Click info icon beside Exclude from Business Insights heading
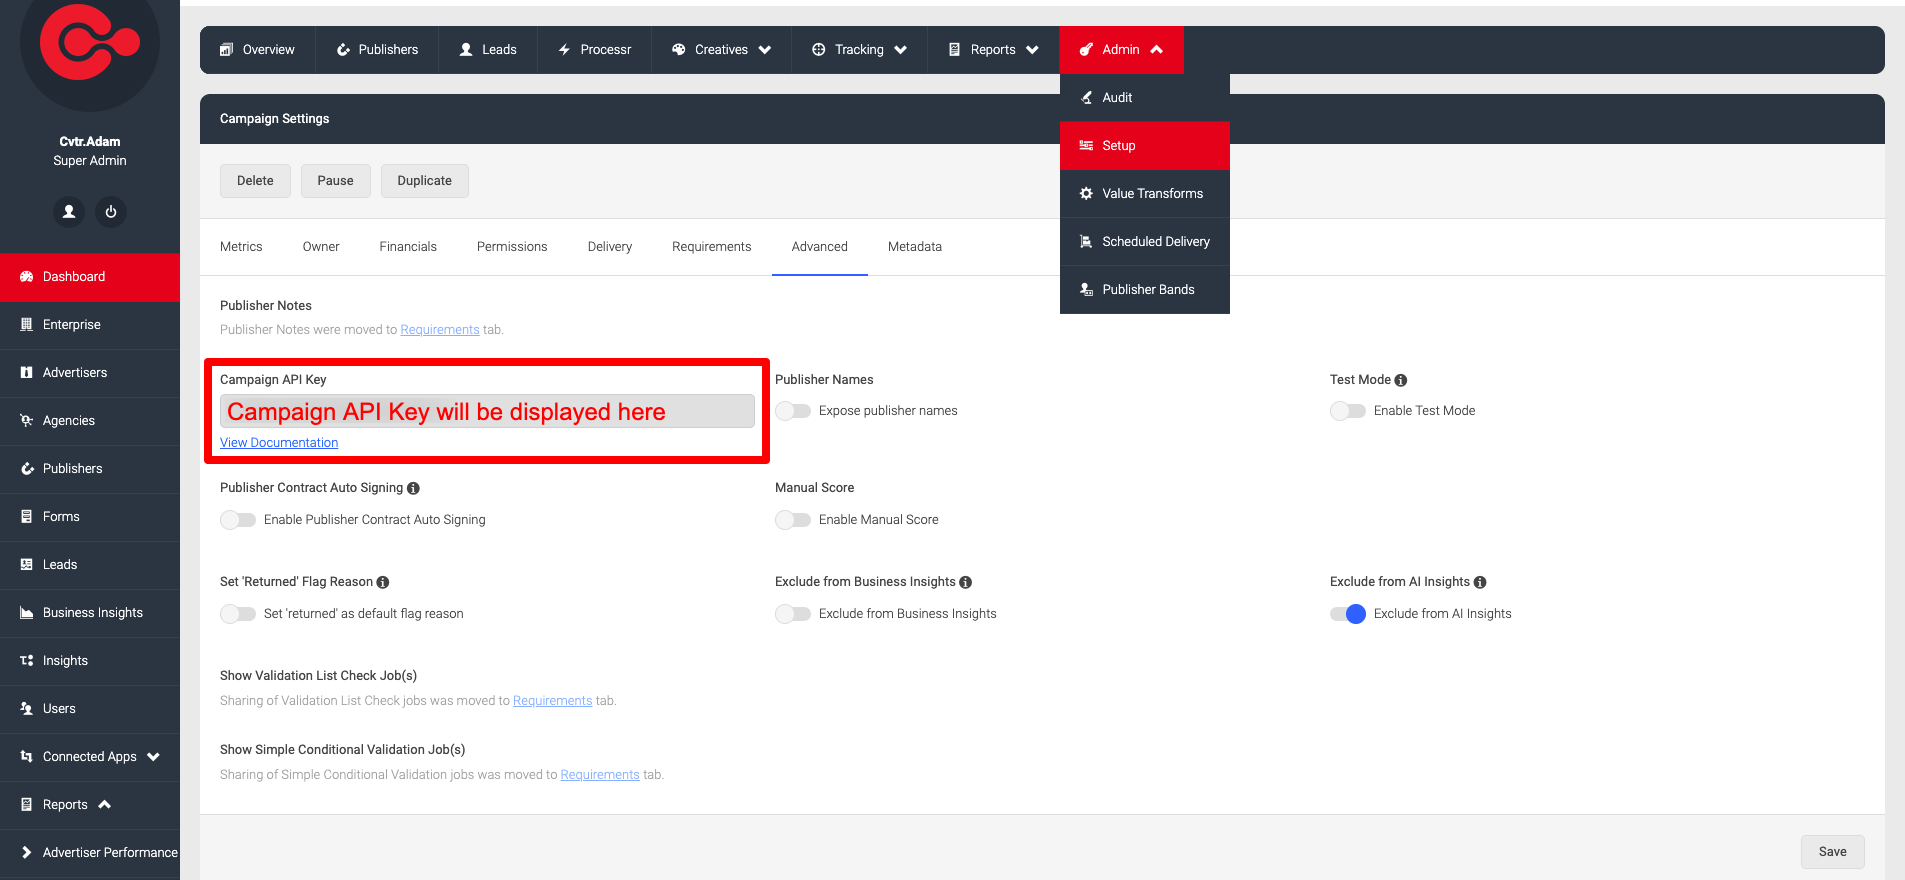 click(x=965, y=582)
